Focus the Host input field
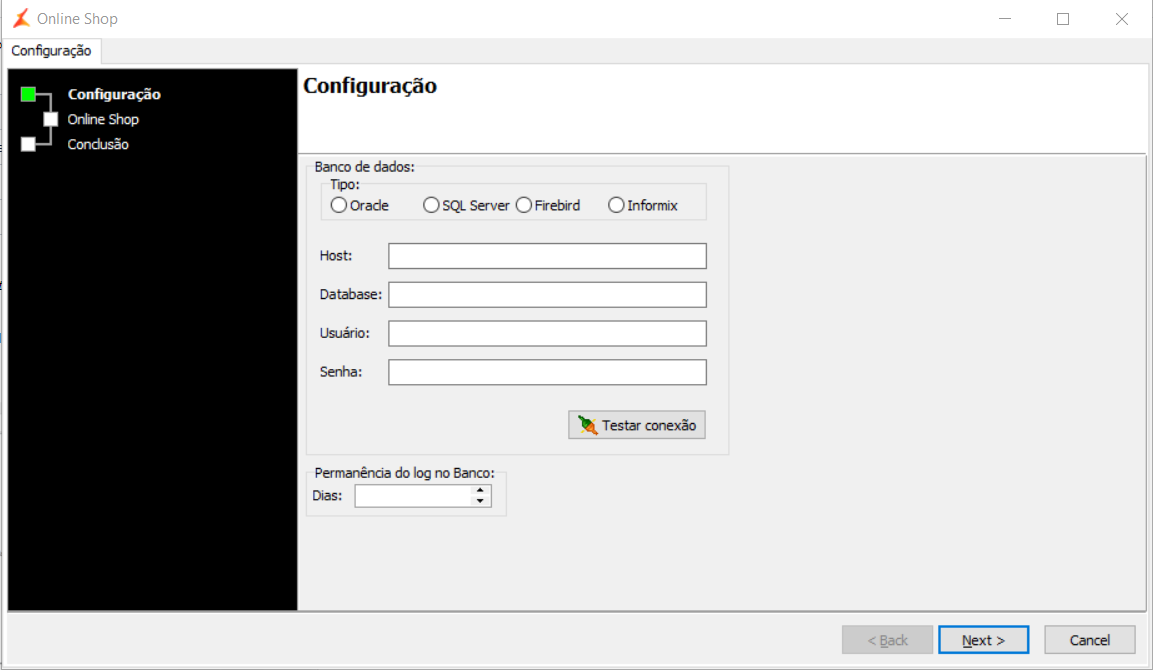This screenshot has height=670, width=1153. tap(547, 256)
